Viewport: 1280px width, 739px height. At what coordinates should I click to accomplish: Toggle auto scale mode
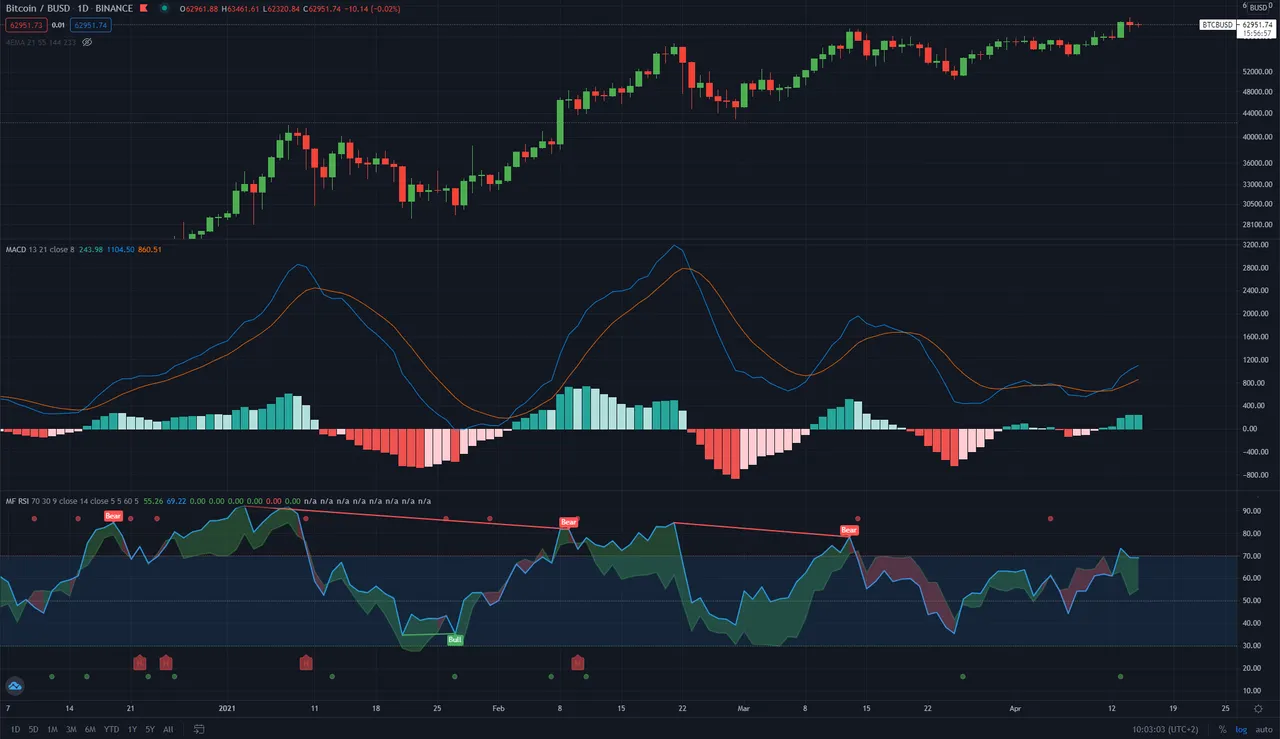coord(1262,729)
